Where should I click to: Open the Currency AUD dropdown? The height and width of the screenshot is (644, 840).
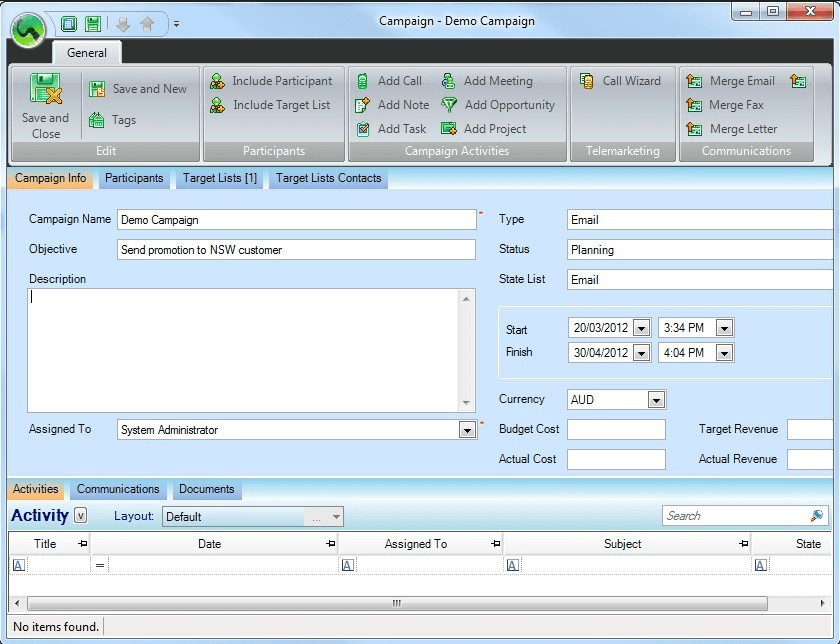pyautogui.click(x=656, y=400)
